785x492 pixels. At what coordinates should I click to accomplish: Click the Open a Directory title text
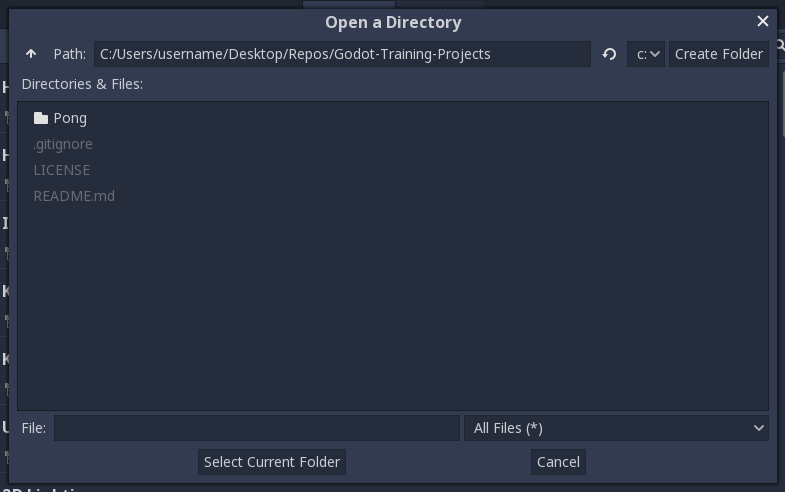(x=393, y=22)
